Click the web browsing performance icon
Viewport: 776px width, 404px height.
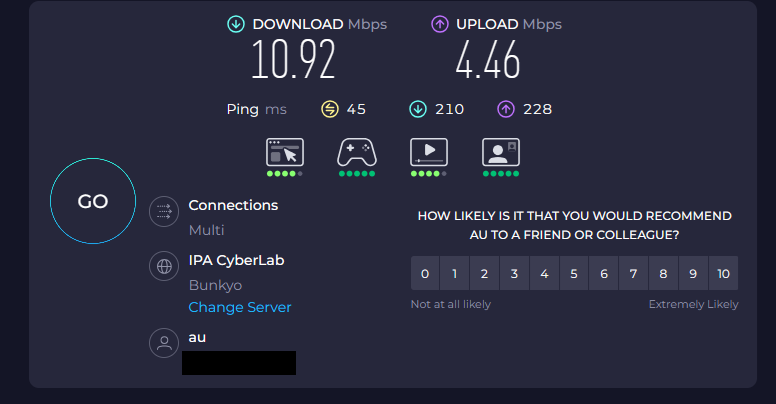coord(285,153)
